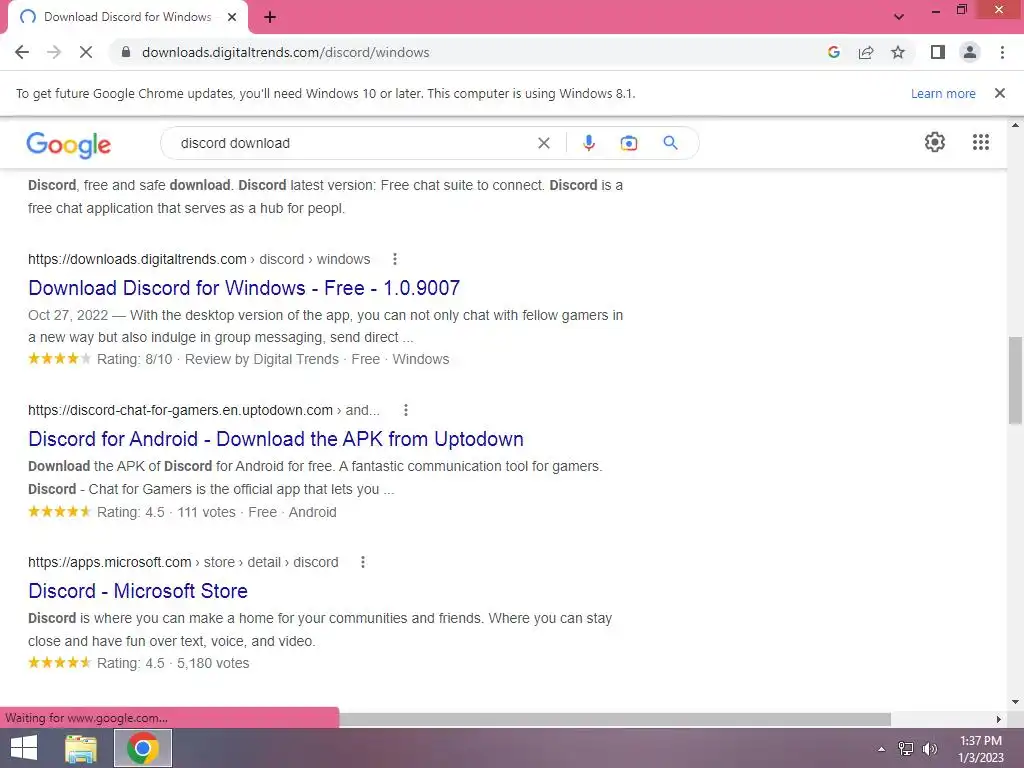Click the scroll-down arrow of the page
The image size is (1024, 768).
point(1015,702)
